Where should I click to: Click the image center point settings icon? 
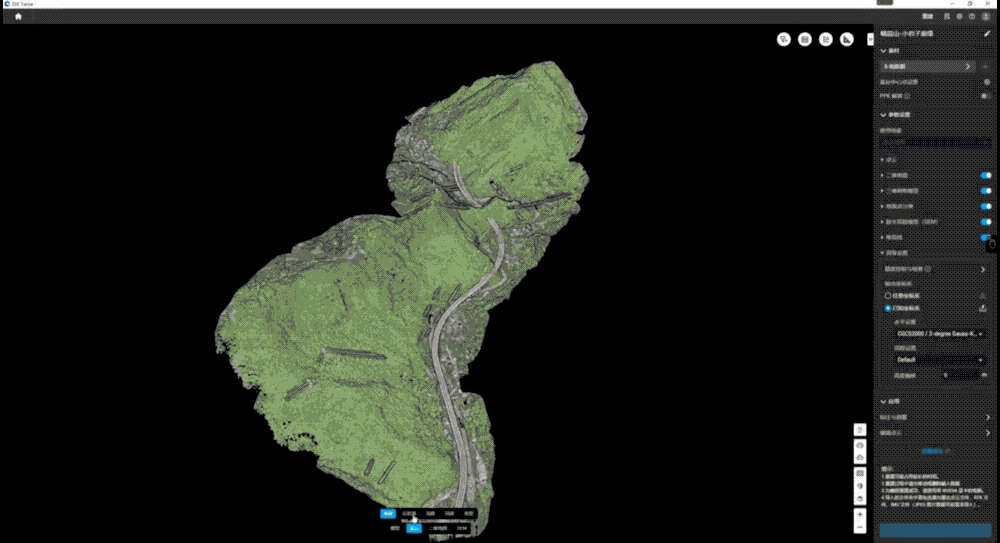987,82
